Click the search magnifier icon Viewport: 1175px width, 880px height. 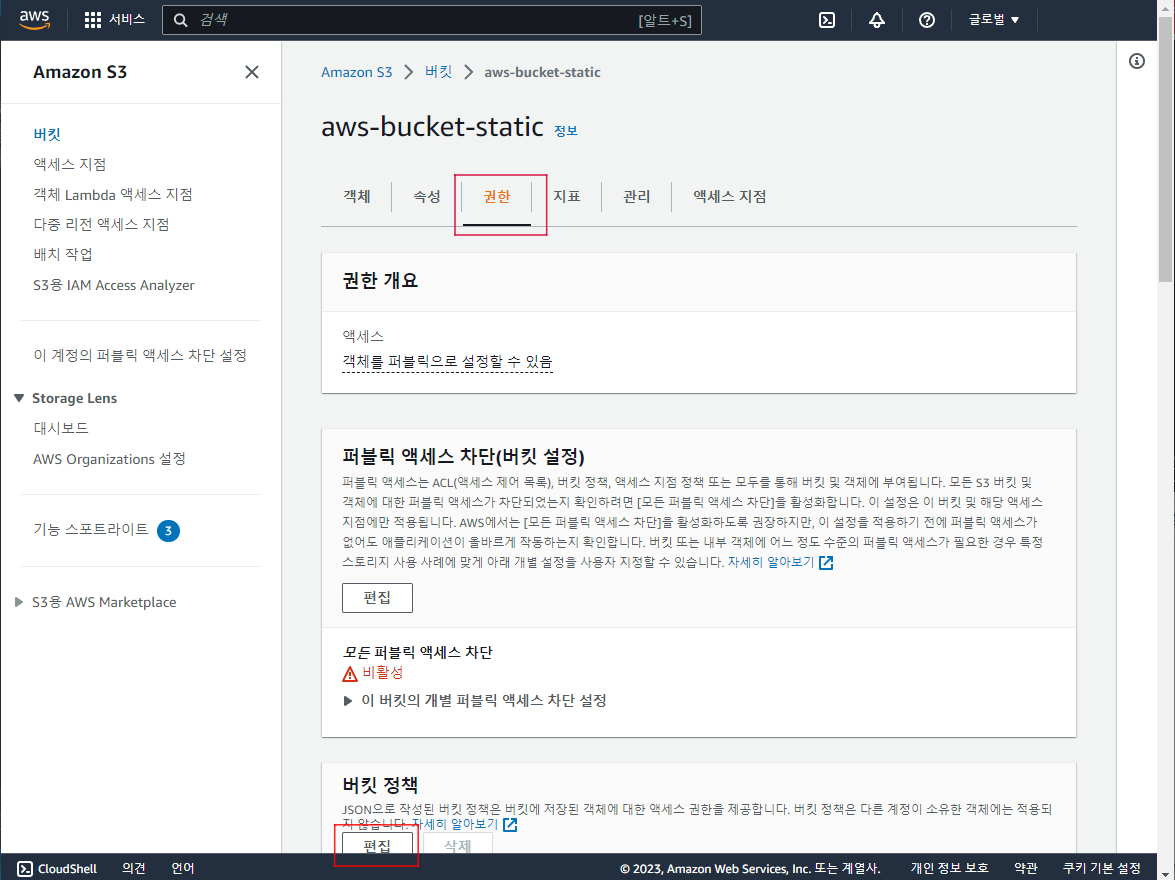coord(181,20)
